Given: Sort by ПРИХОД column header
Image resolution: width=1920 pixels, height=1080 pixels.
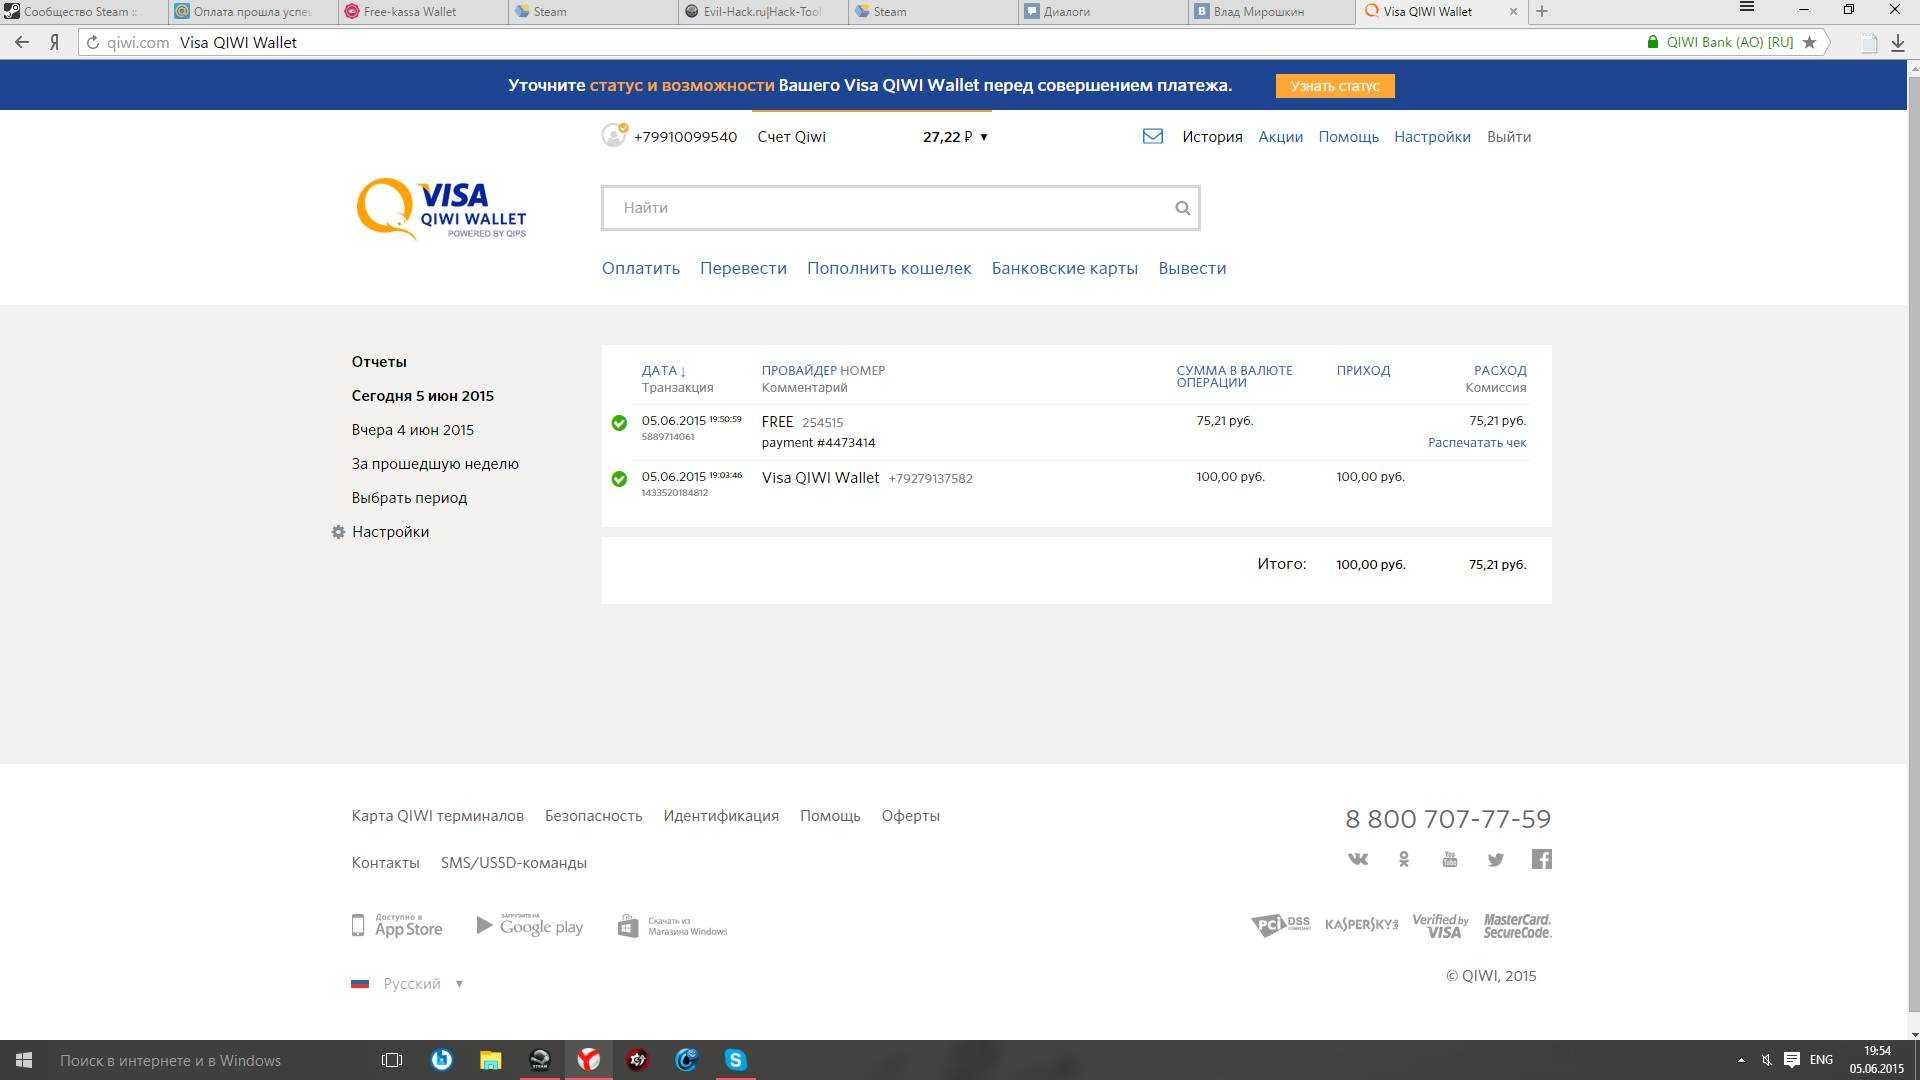Looking at the screenshot, I should pyautogui.click(x=1363, y=370).
